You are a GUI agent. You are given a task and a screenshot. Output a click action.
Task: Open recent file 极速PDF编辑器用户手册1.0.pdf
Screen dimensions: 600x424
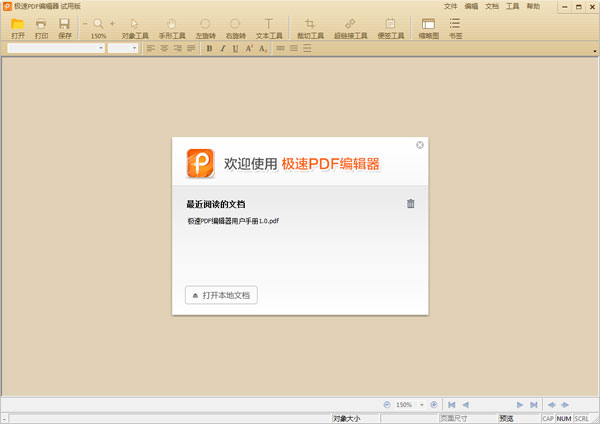tap(233, 221)
